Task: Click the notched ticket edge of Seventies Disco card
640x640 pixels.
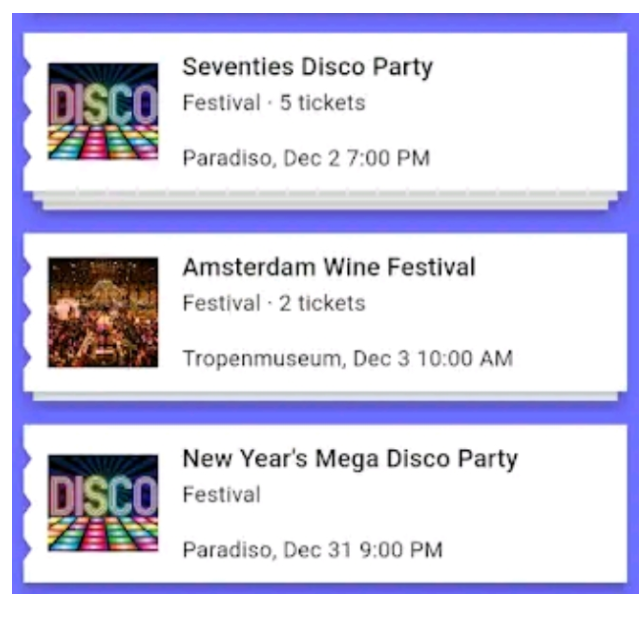Action: [x=27, y=111]
